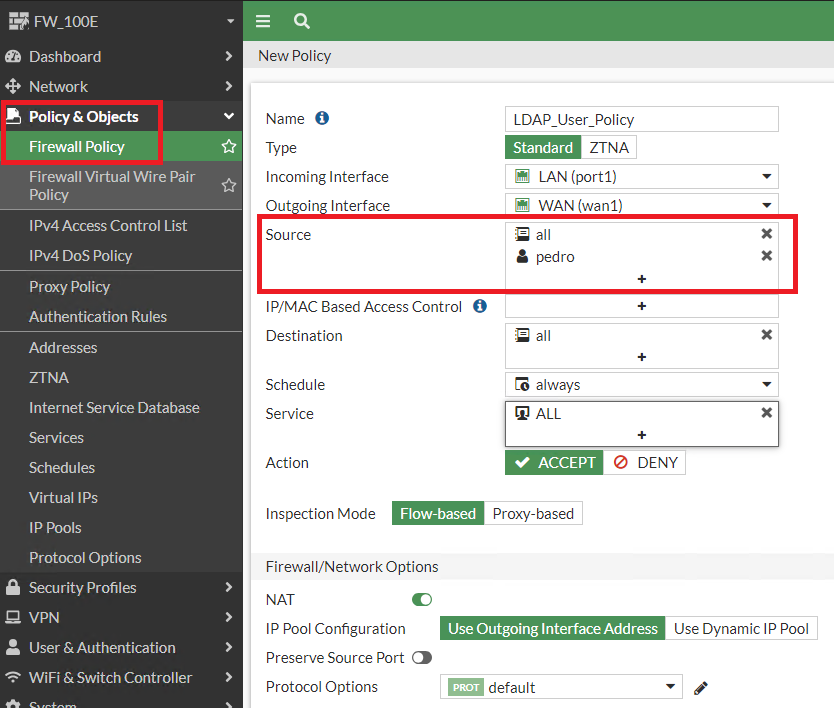Click info icon beside IP/MAC Based Access Control
The image size is (834, 708).
[x=479, y=306]
